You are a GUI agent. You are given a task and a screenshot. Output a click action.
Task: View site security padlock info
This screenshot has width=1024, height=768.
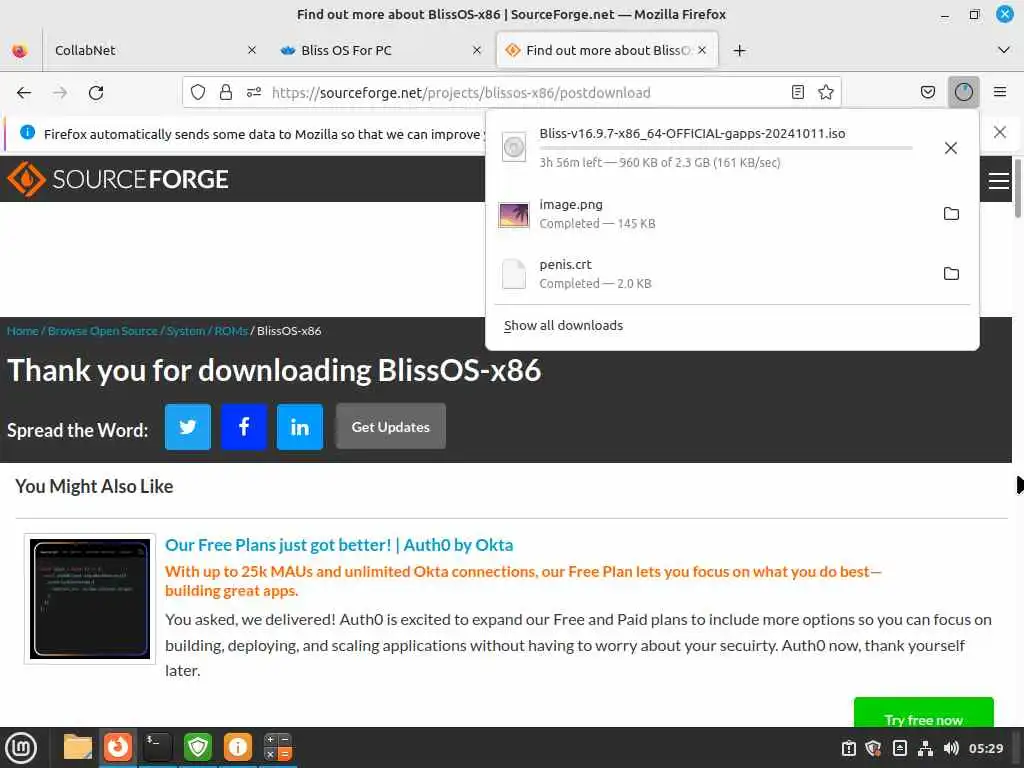click(226, 92)
